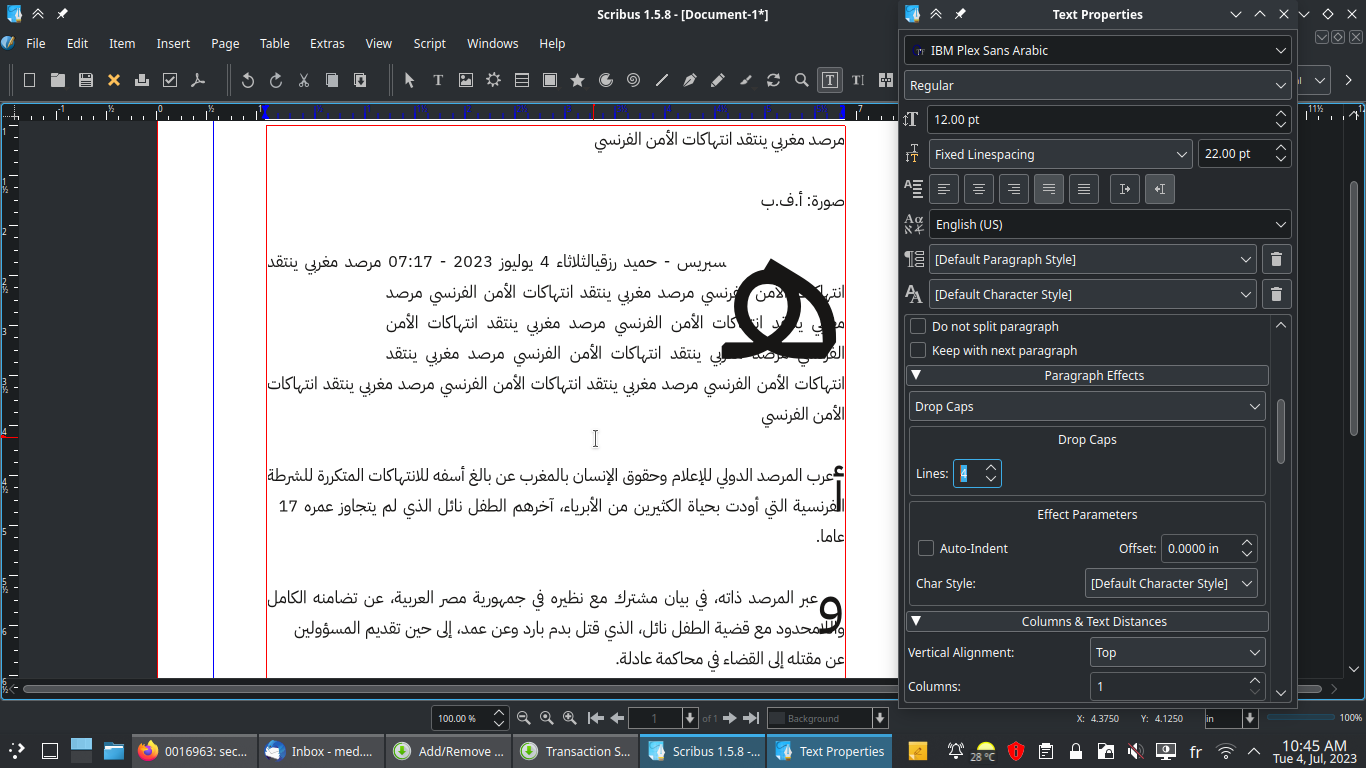
Task: Enable Do not split paragraph checkbox
Action: tap(918, 327)
